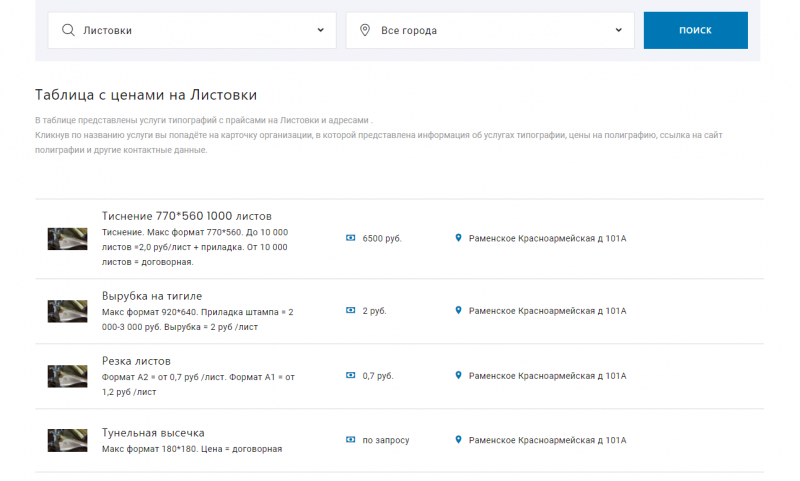
Task: Click the thumbnail image for Тиснение listing
Action: tap(67, 238)
